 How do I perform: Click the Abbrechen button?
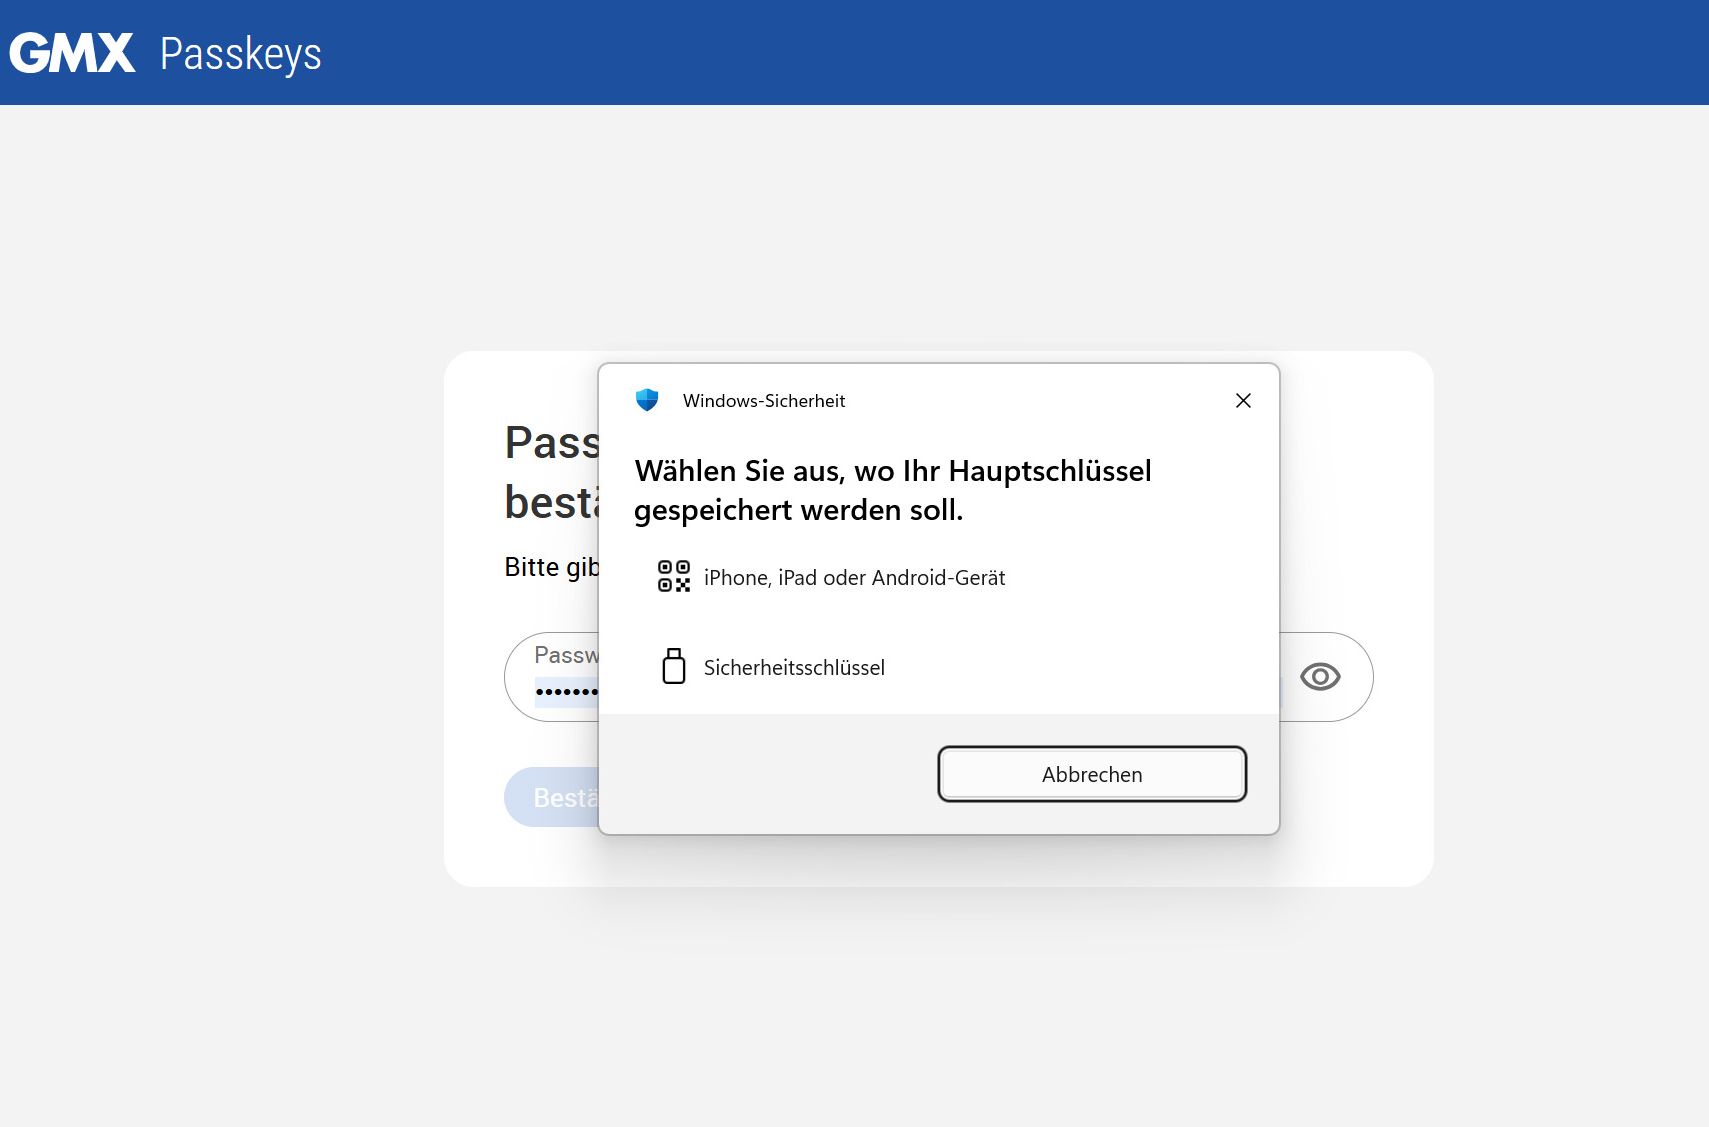(1092, 774)
